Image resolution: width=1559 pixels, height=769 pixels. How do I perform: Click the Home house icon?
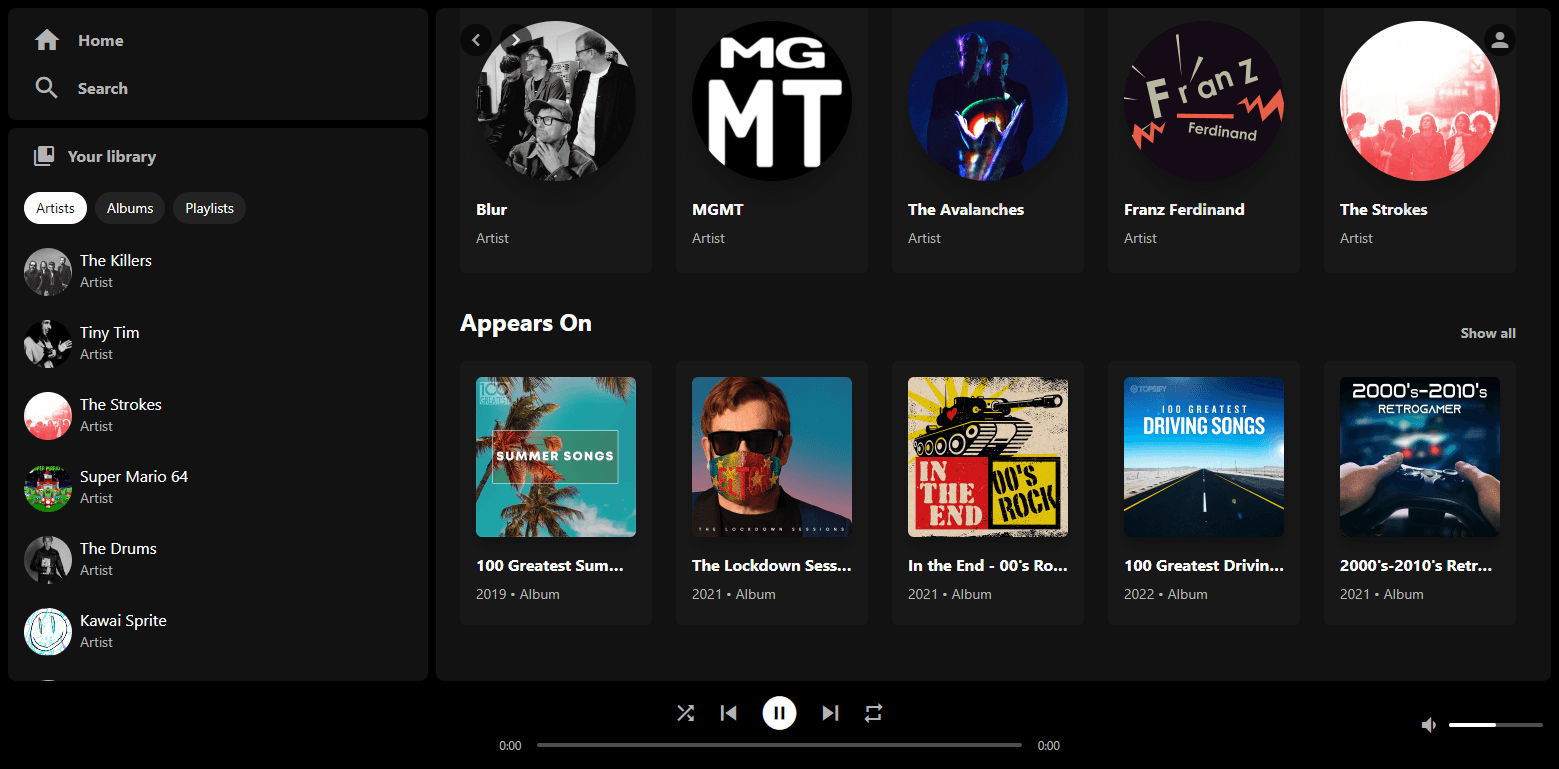(46, 40)
